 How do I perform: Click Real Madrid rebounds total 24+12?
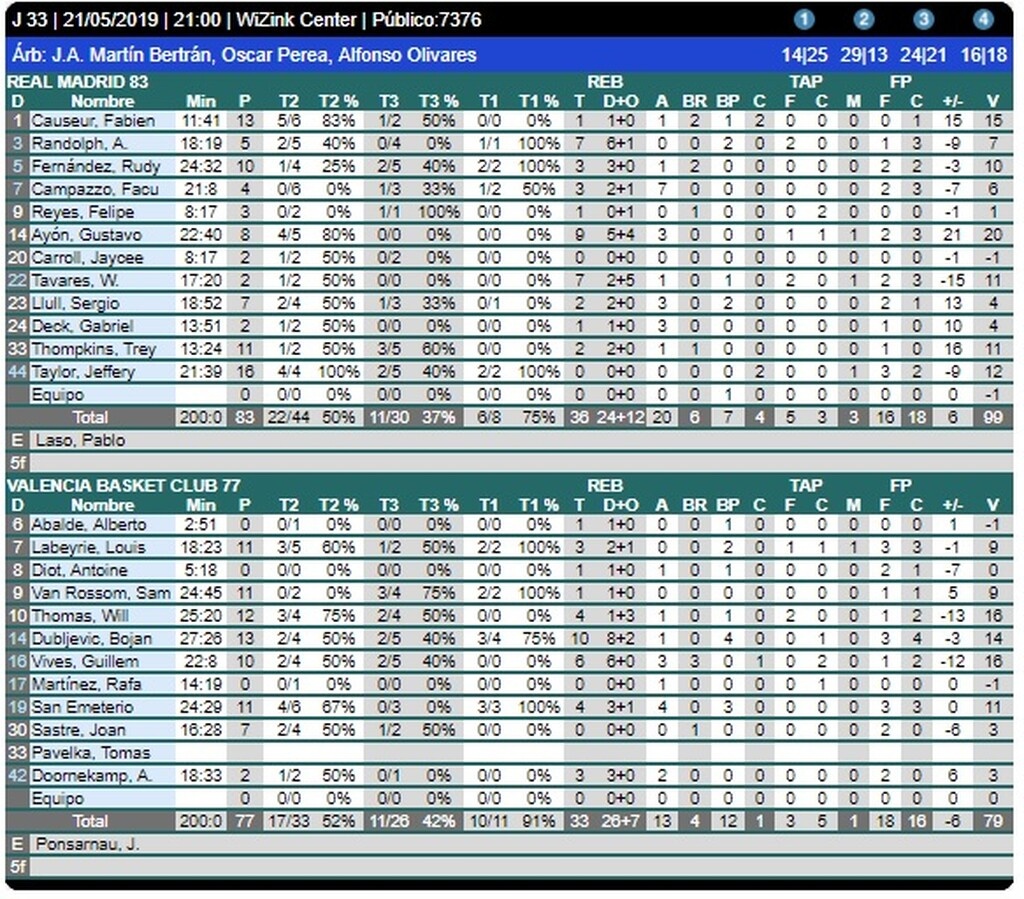pos(620,418)
